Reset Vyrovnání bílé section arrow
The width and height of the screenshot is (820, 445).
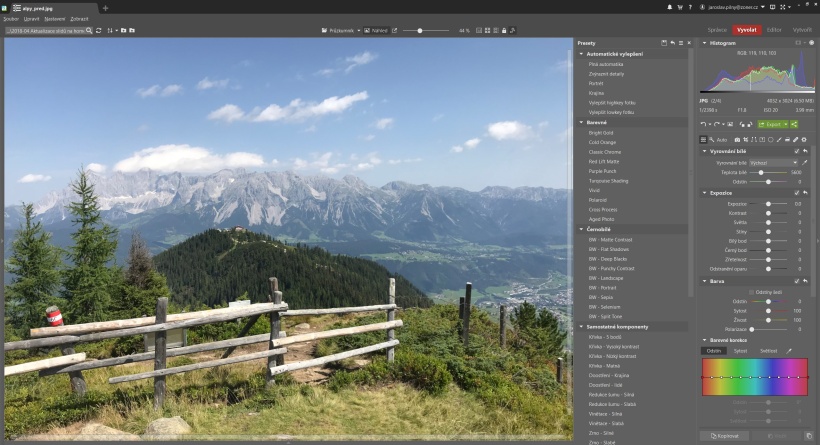pyautogui.click(x=805, y=151)
